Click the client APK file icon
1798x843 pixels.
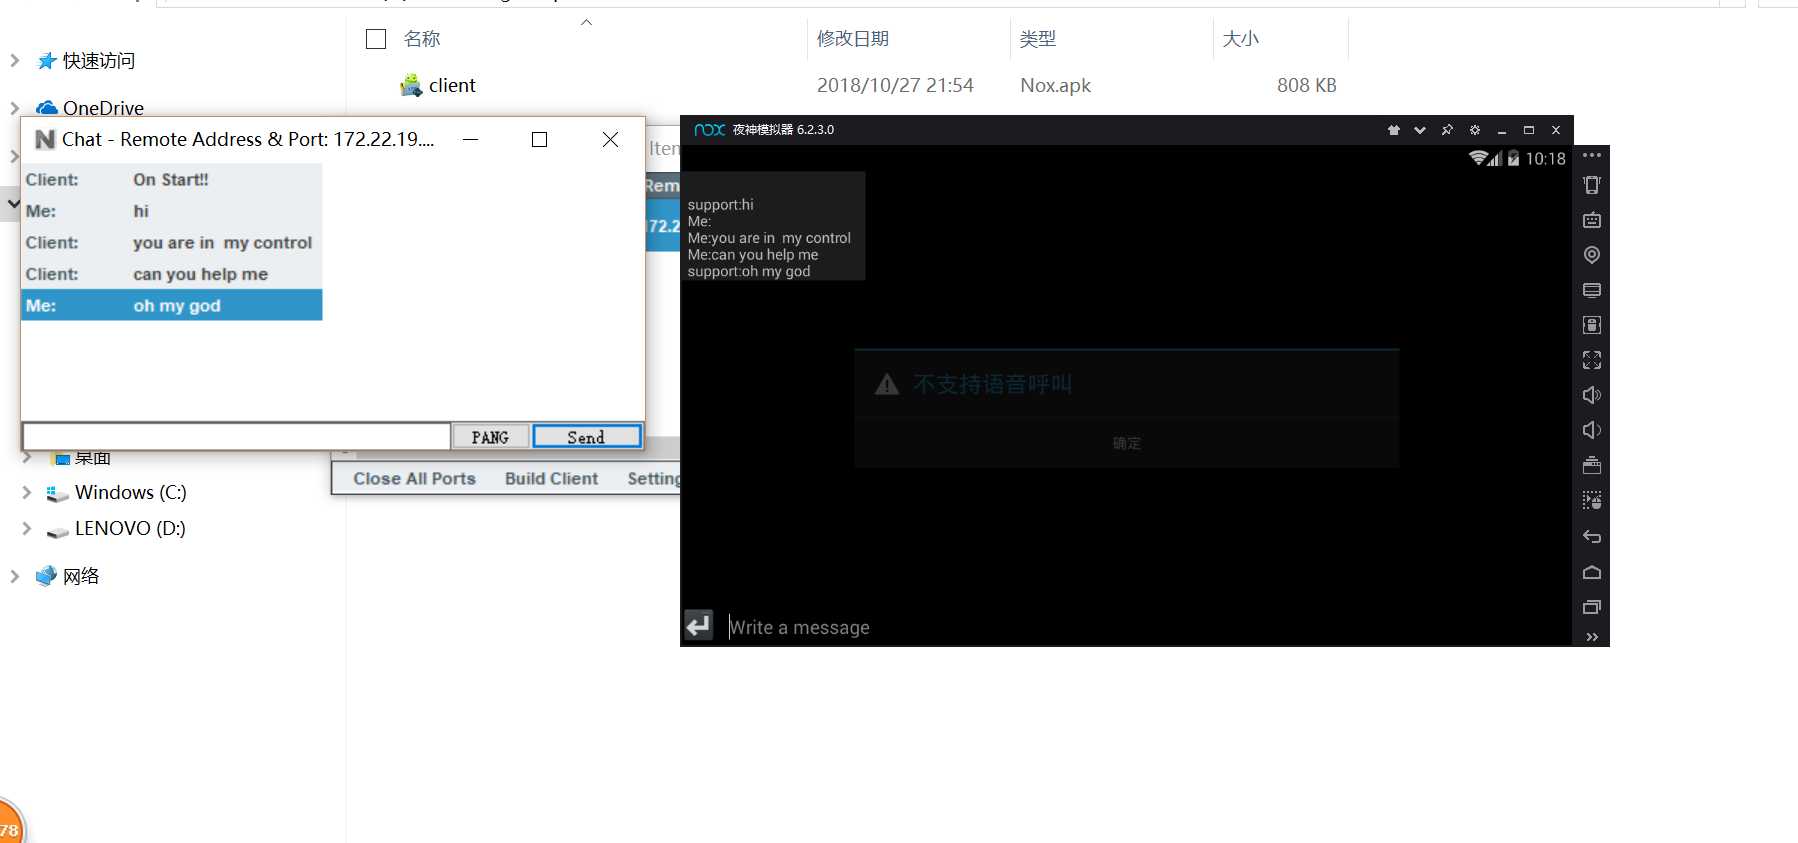(x=410, y=85)
